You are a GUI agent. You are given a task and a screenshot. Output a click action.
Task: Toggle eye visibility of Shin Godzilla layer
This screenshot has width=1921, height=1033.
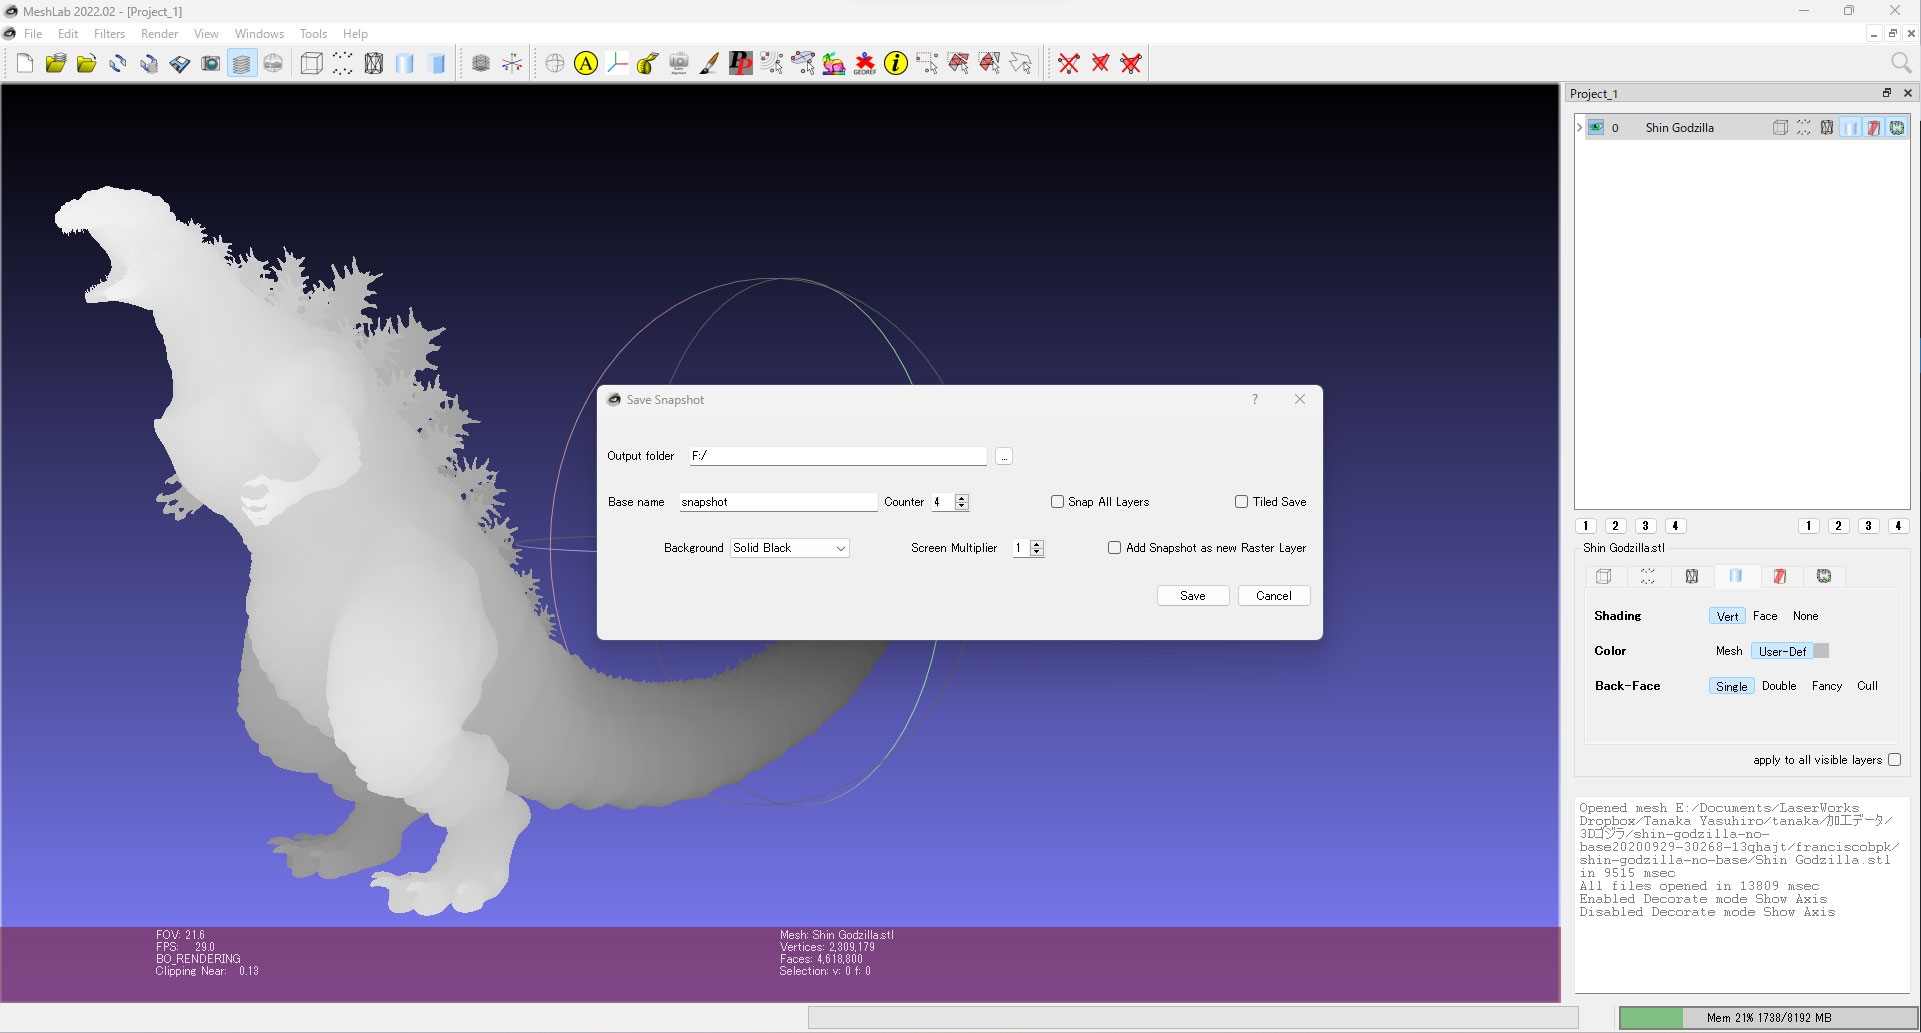click(1596, 127)
